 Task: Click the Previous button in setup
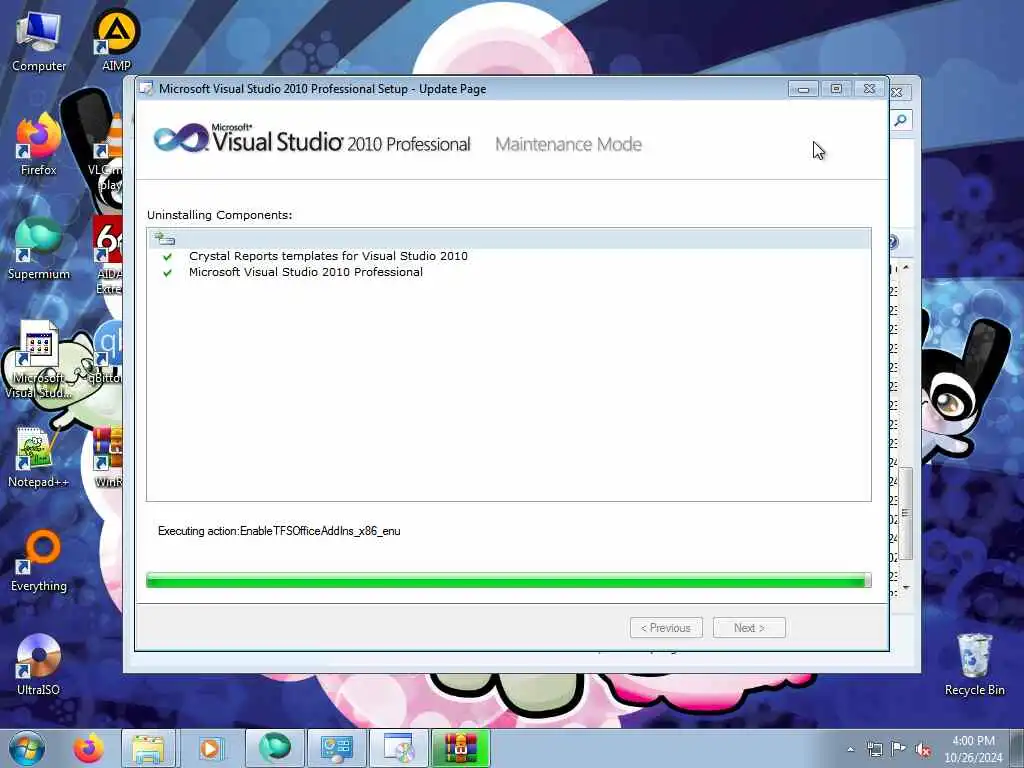[x=666, y=628]
